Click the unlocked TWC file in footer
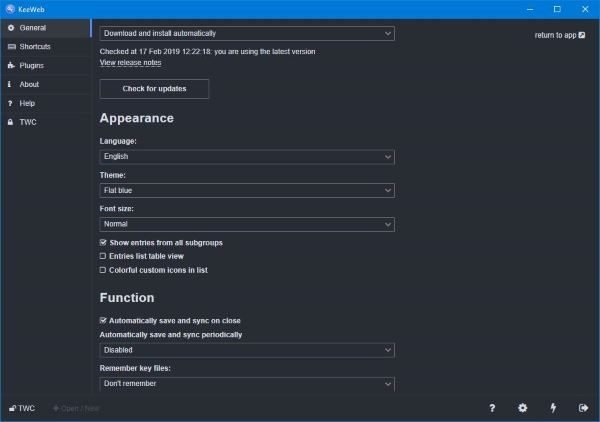600x422 pixels. [22, 408]
